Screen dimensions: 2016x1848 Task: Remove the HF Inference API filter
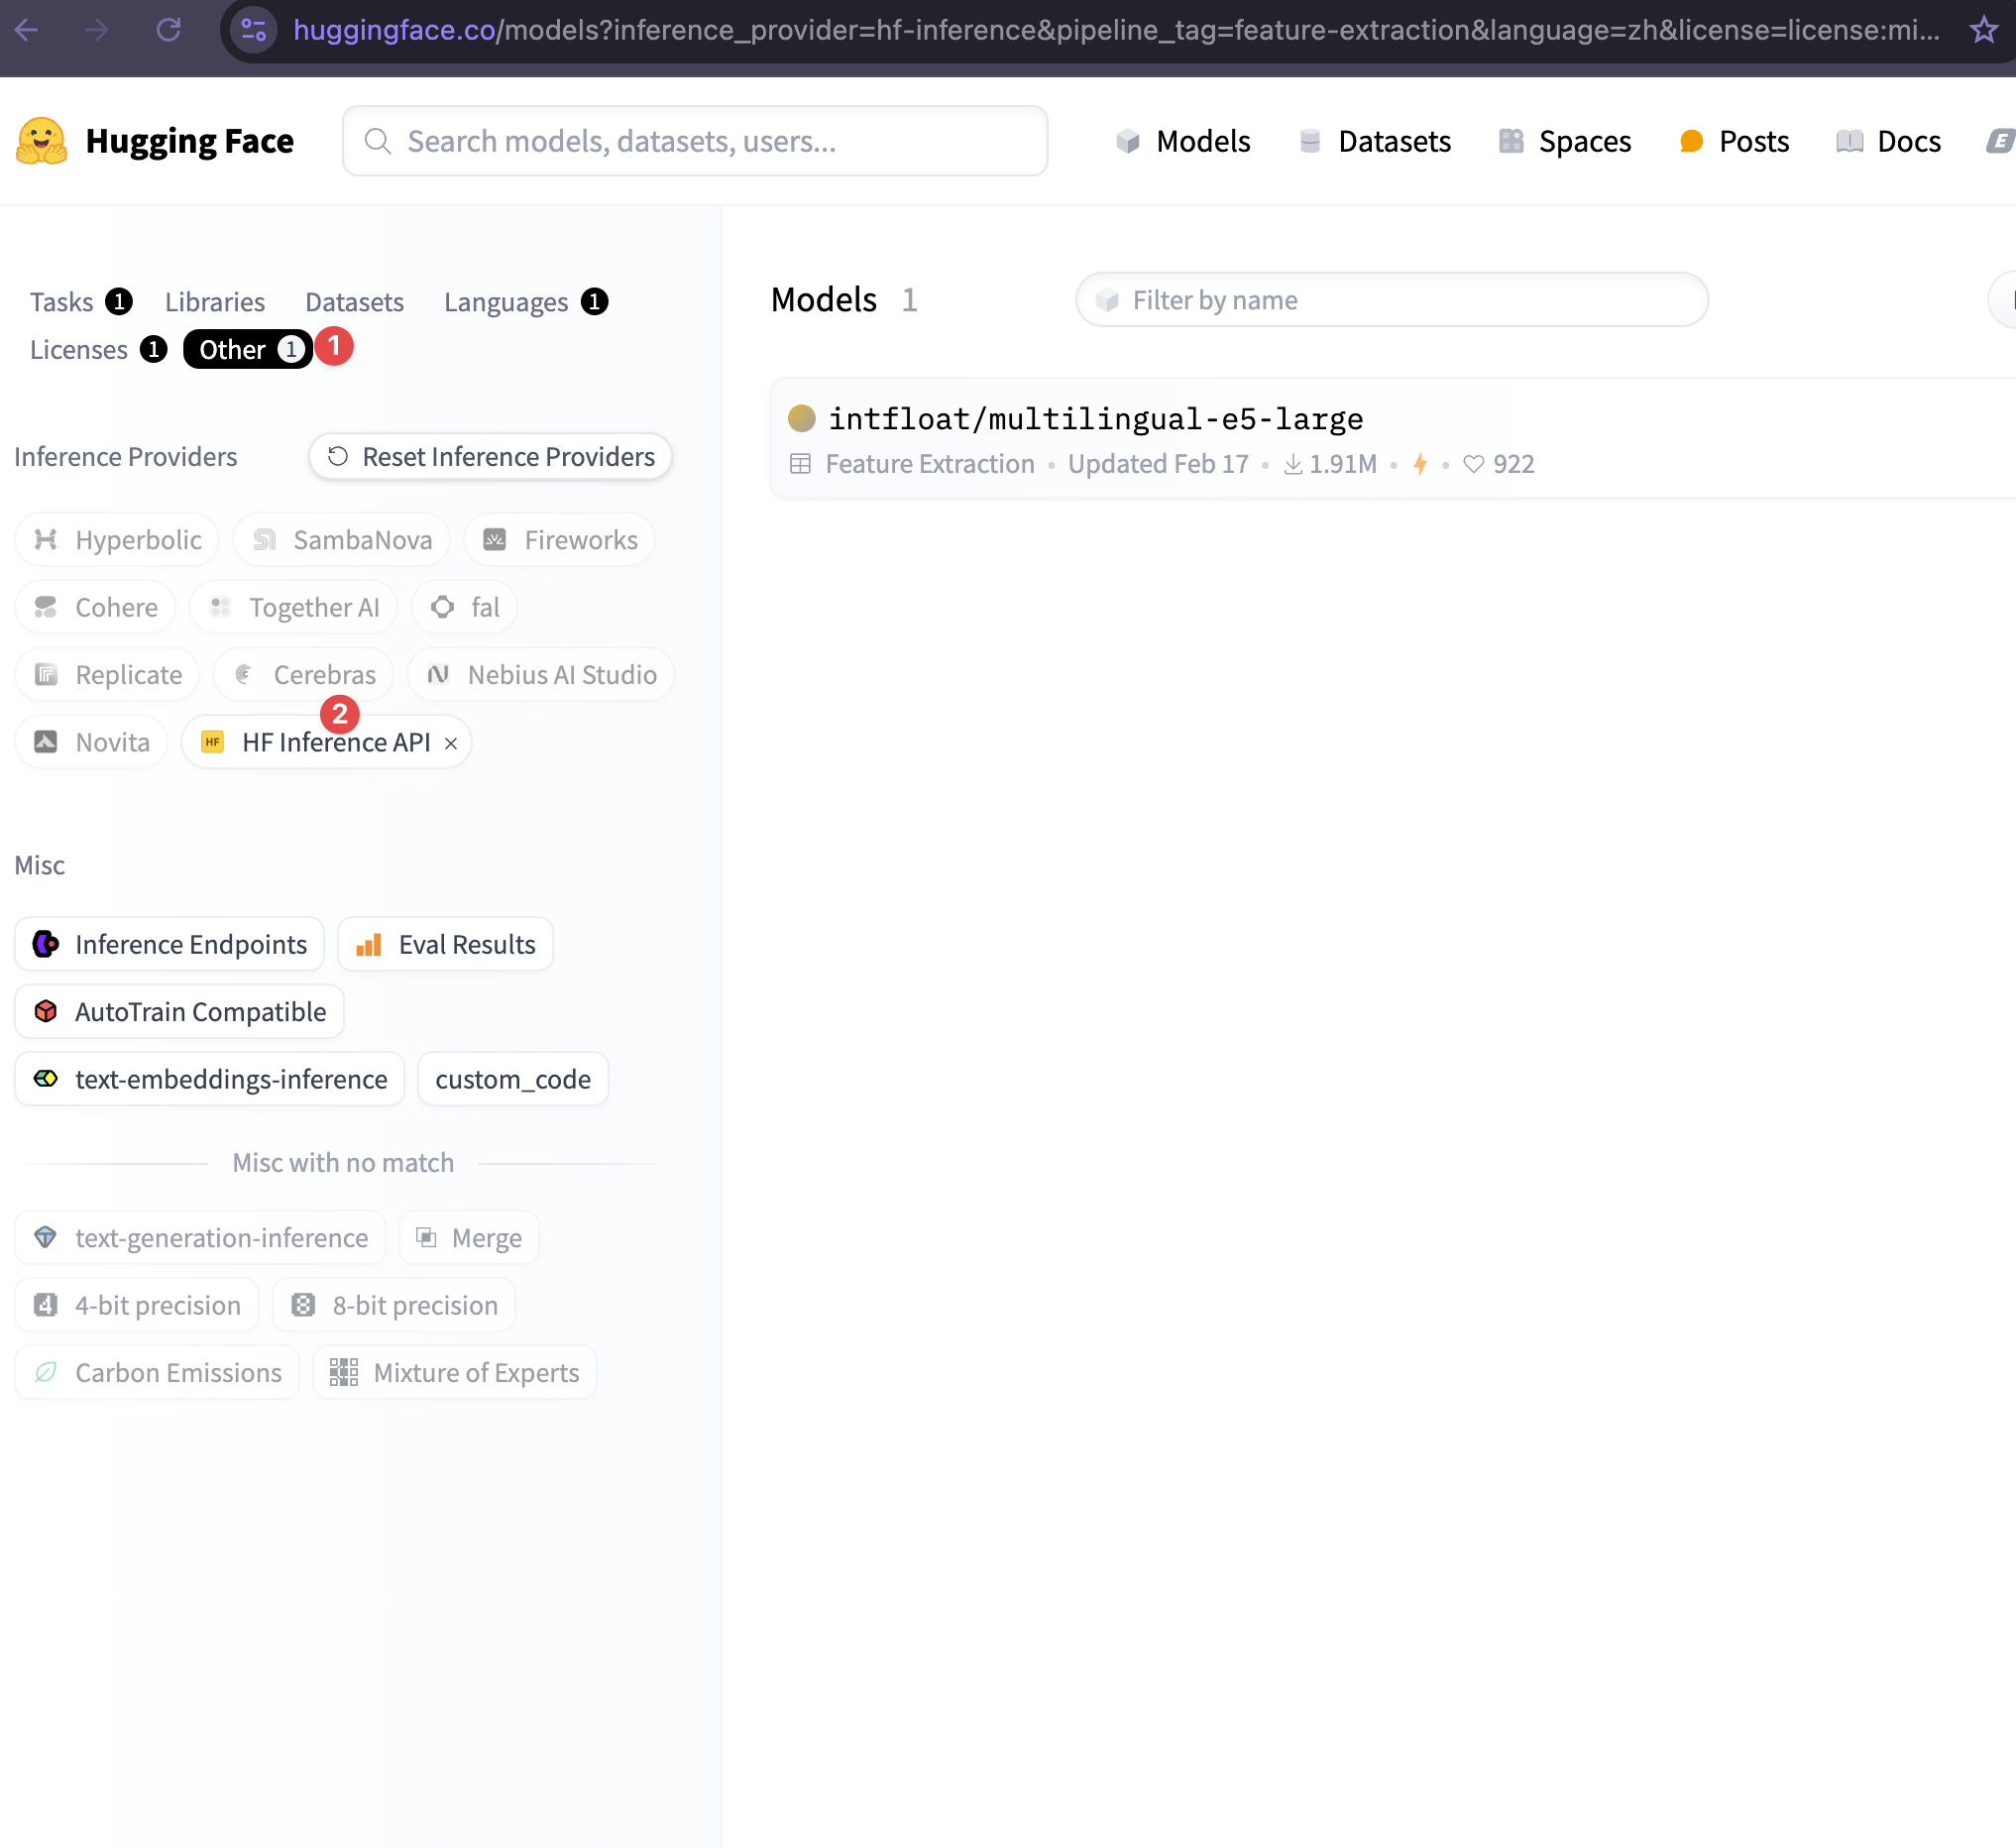coord(451,743)
